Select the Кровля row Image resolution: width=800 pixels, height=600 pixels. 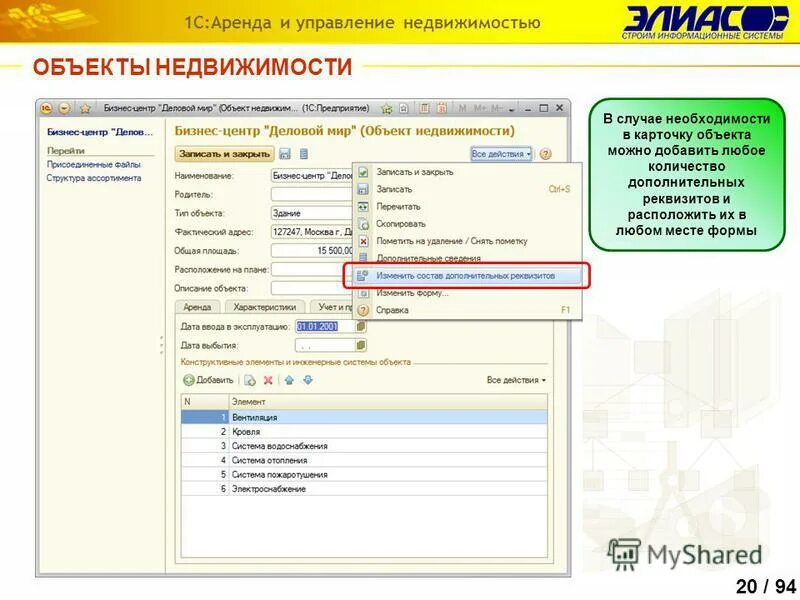click(364, 432)
